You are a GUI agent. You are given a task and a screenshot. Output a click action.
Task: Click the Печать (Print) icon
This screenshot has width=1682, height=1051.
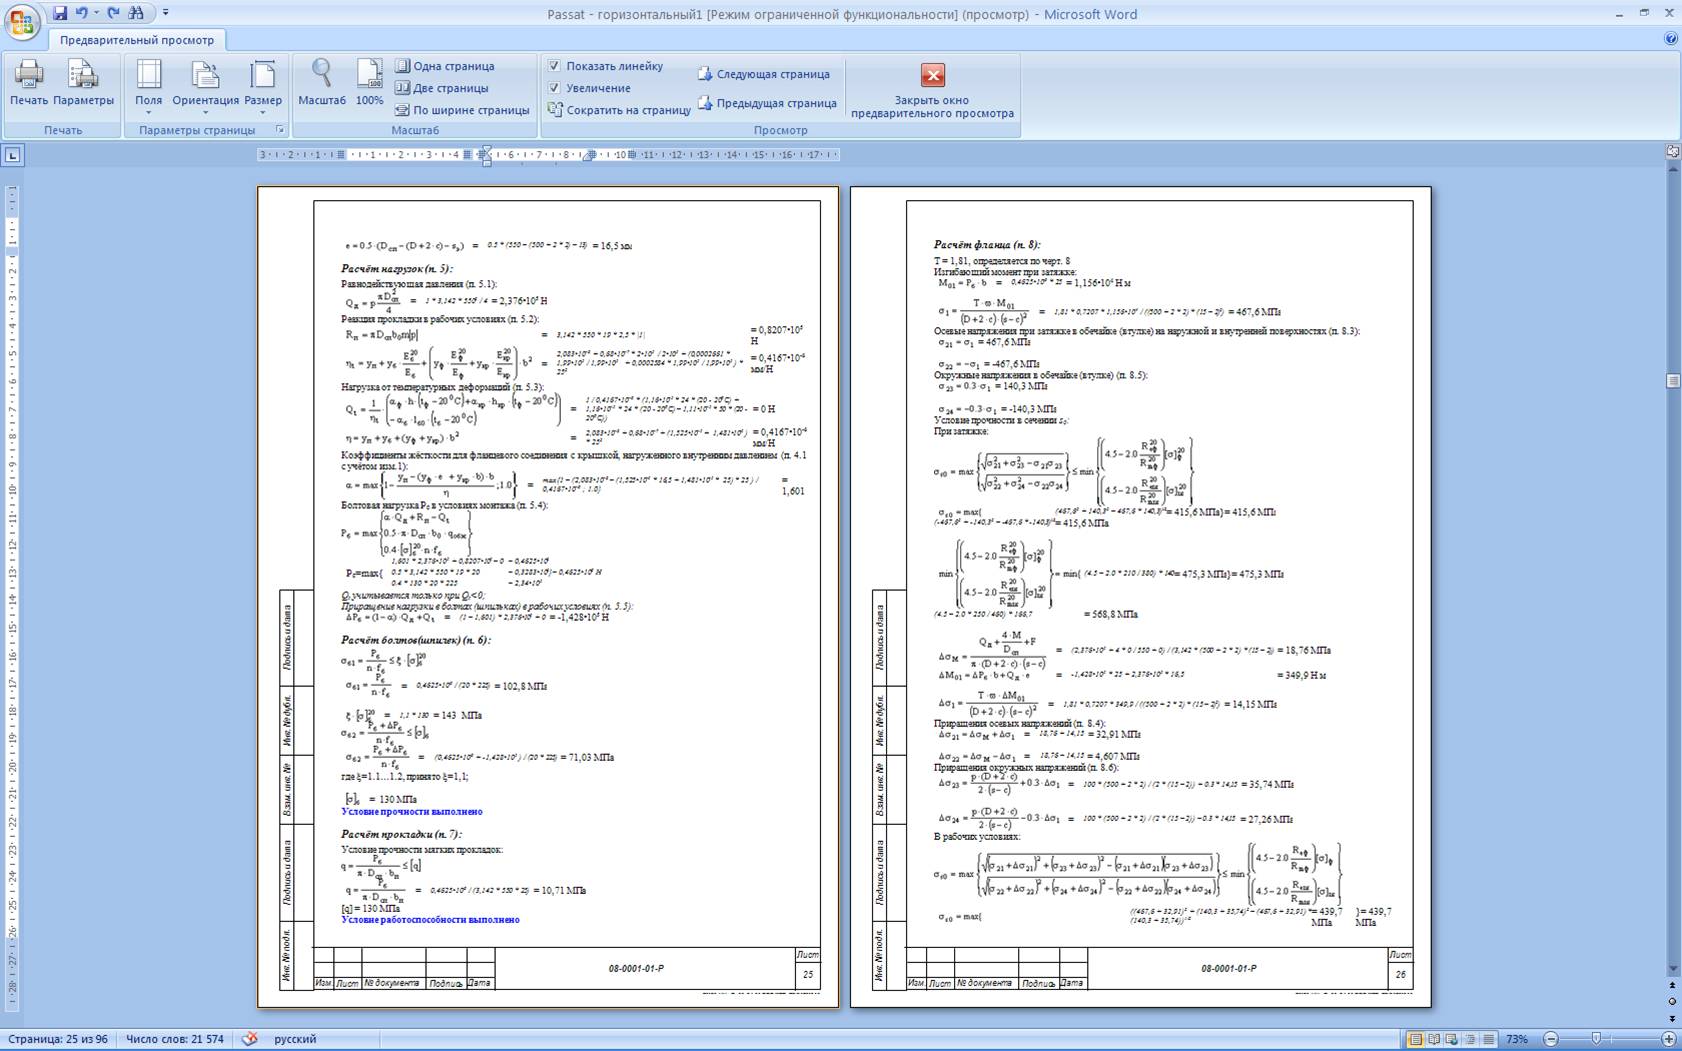click(x=29, y=82)
